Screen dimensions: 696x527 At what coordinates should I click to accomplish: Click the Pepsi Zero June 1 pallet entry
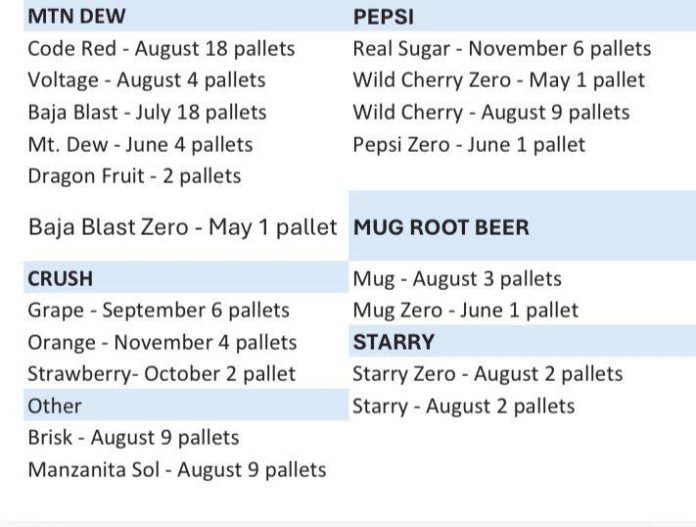click(469, 144)
